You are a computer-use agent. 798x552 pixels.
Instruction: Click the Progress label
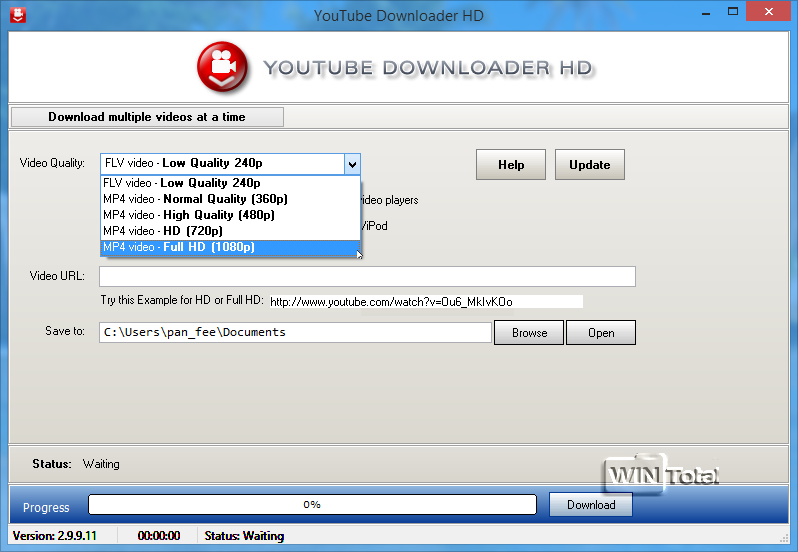pos(46,508)
